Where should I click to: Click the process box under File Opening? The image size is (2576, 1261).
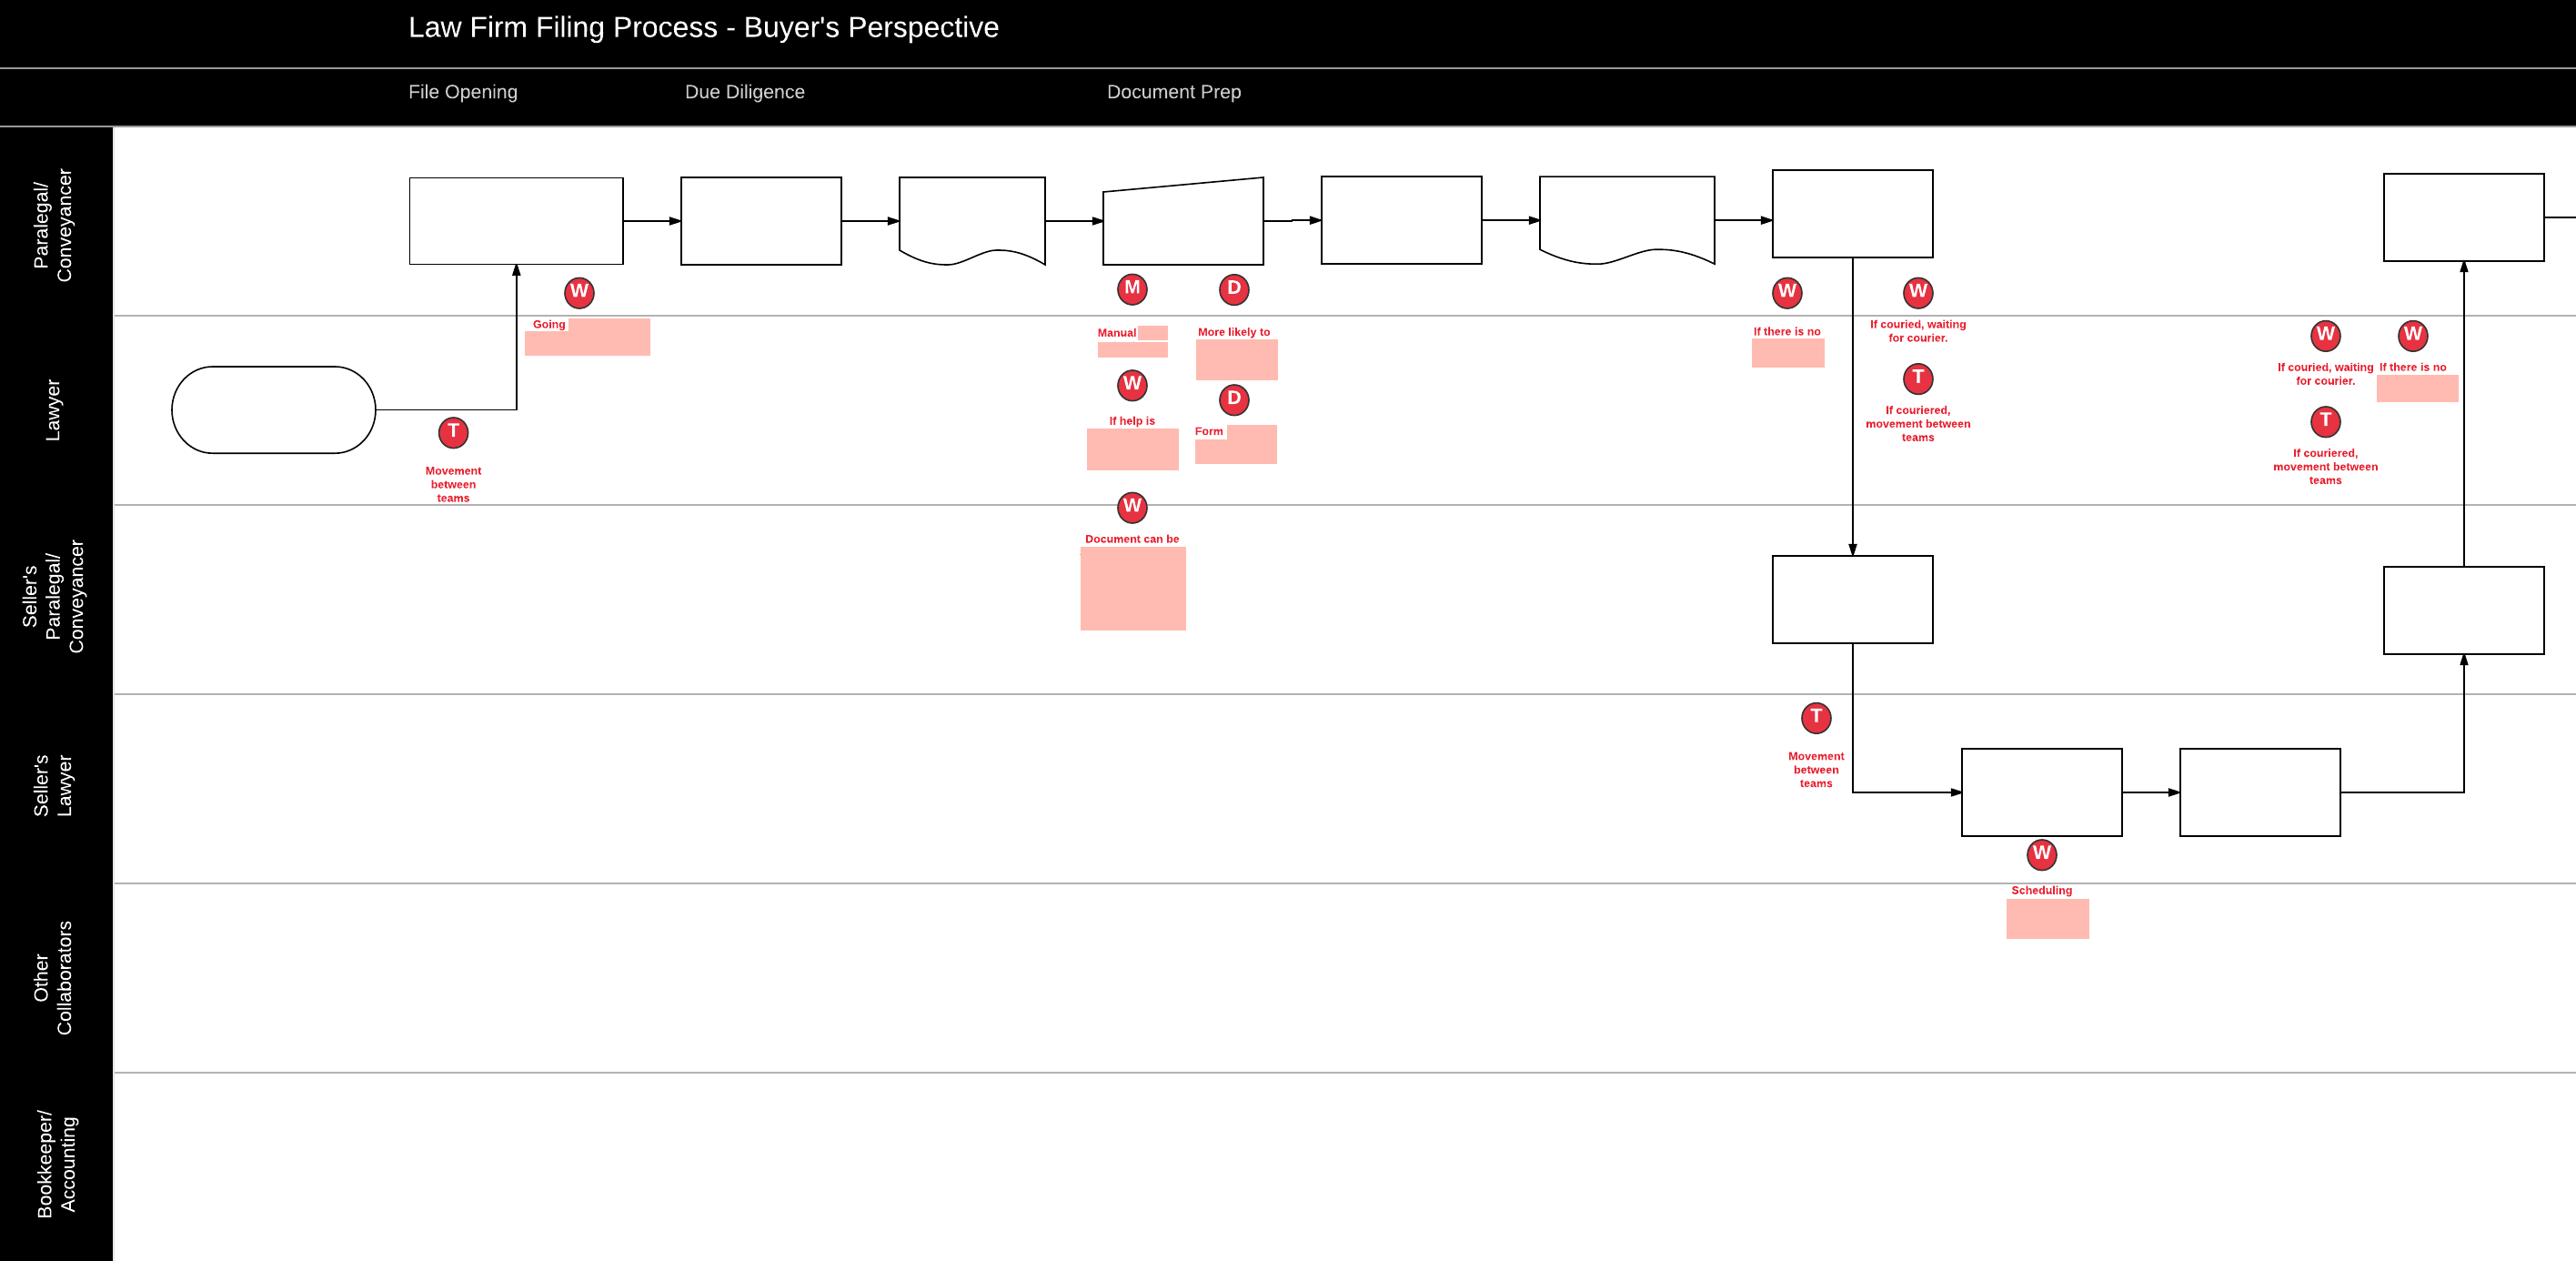click(x=516, y=221)
